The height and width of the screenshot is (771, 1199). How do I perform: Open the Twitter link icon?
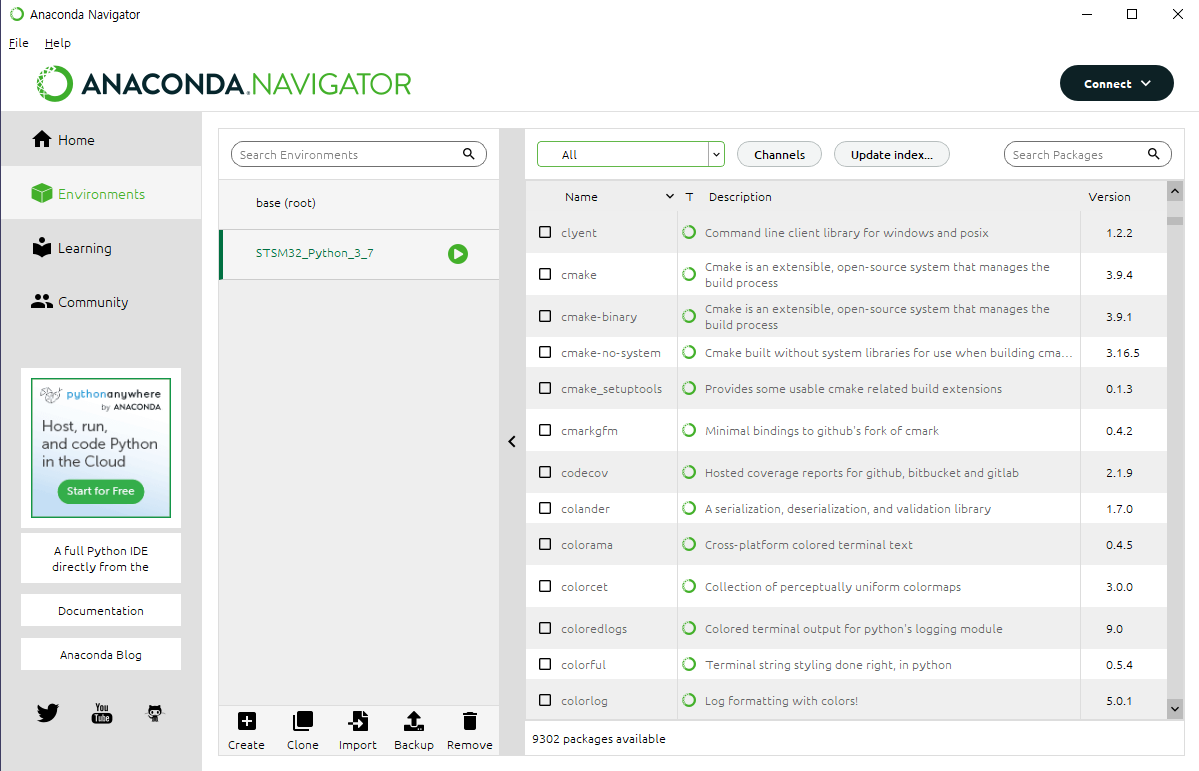[x=47, y=713]
